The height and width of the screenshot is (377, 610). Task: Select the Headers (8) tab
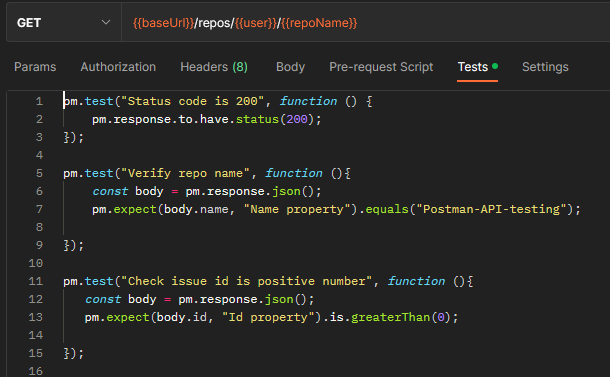(214, 67)
